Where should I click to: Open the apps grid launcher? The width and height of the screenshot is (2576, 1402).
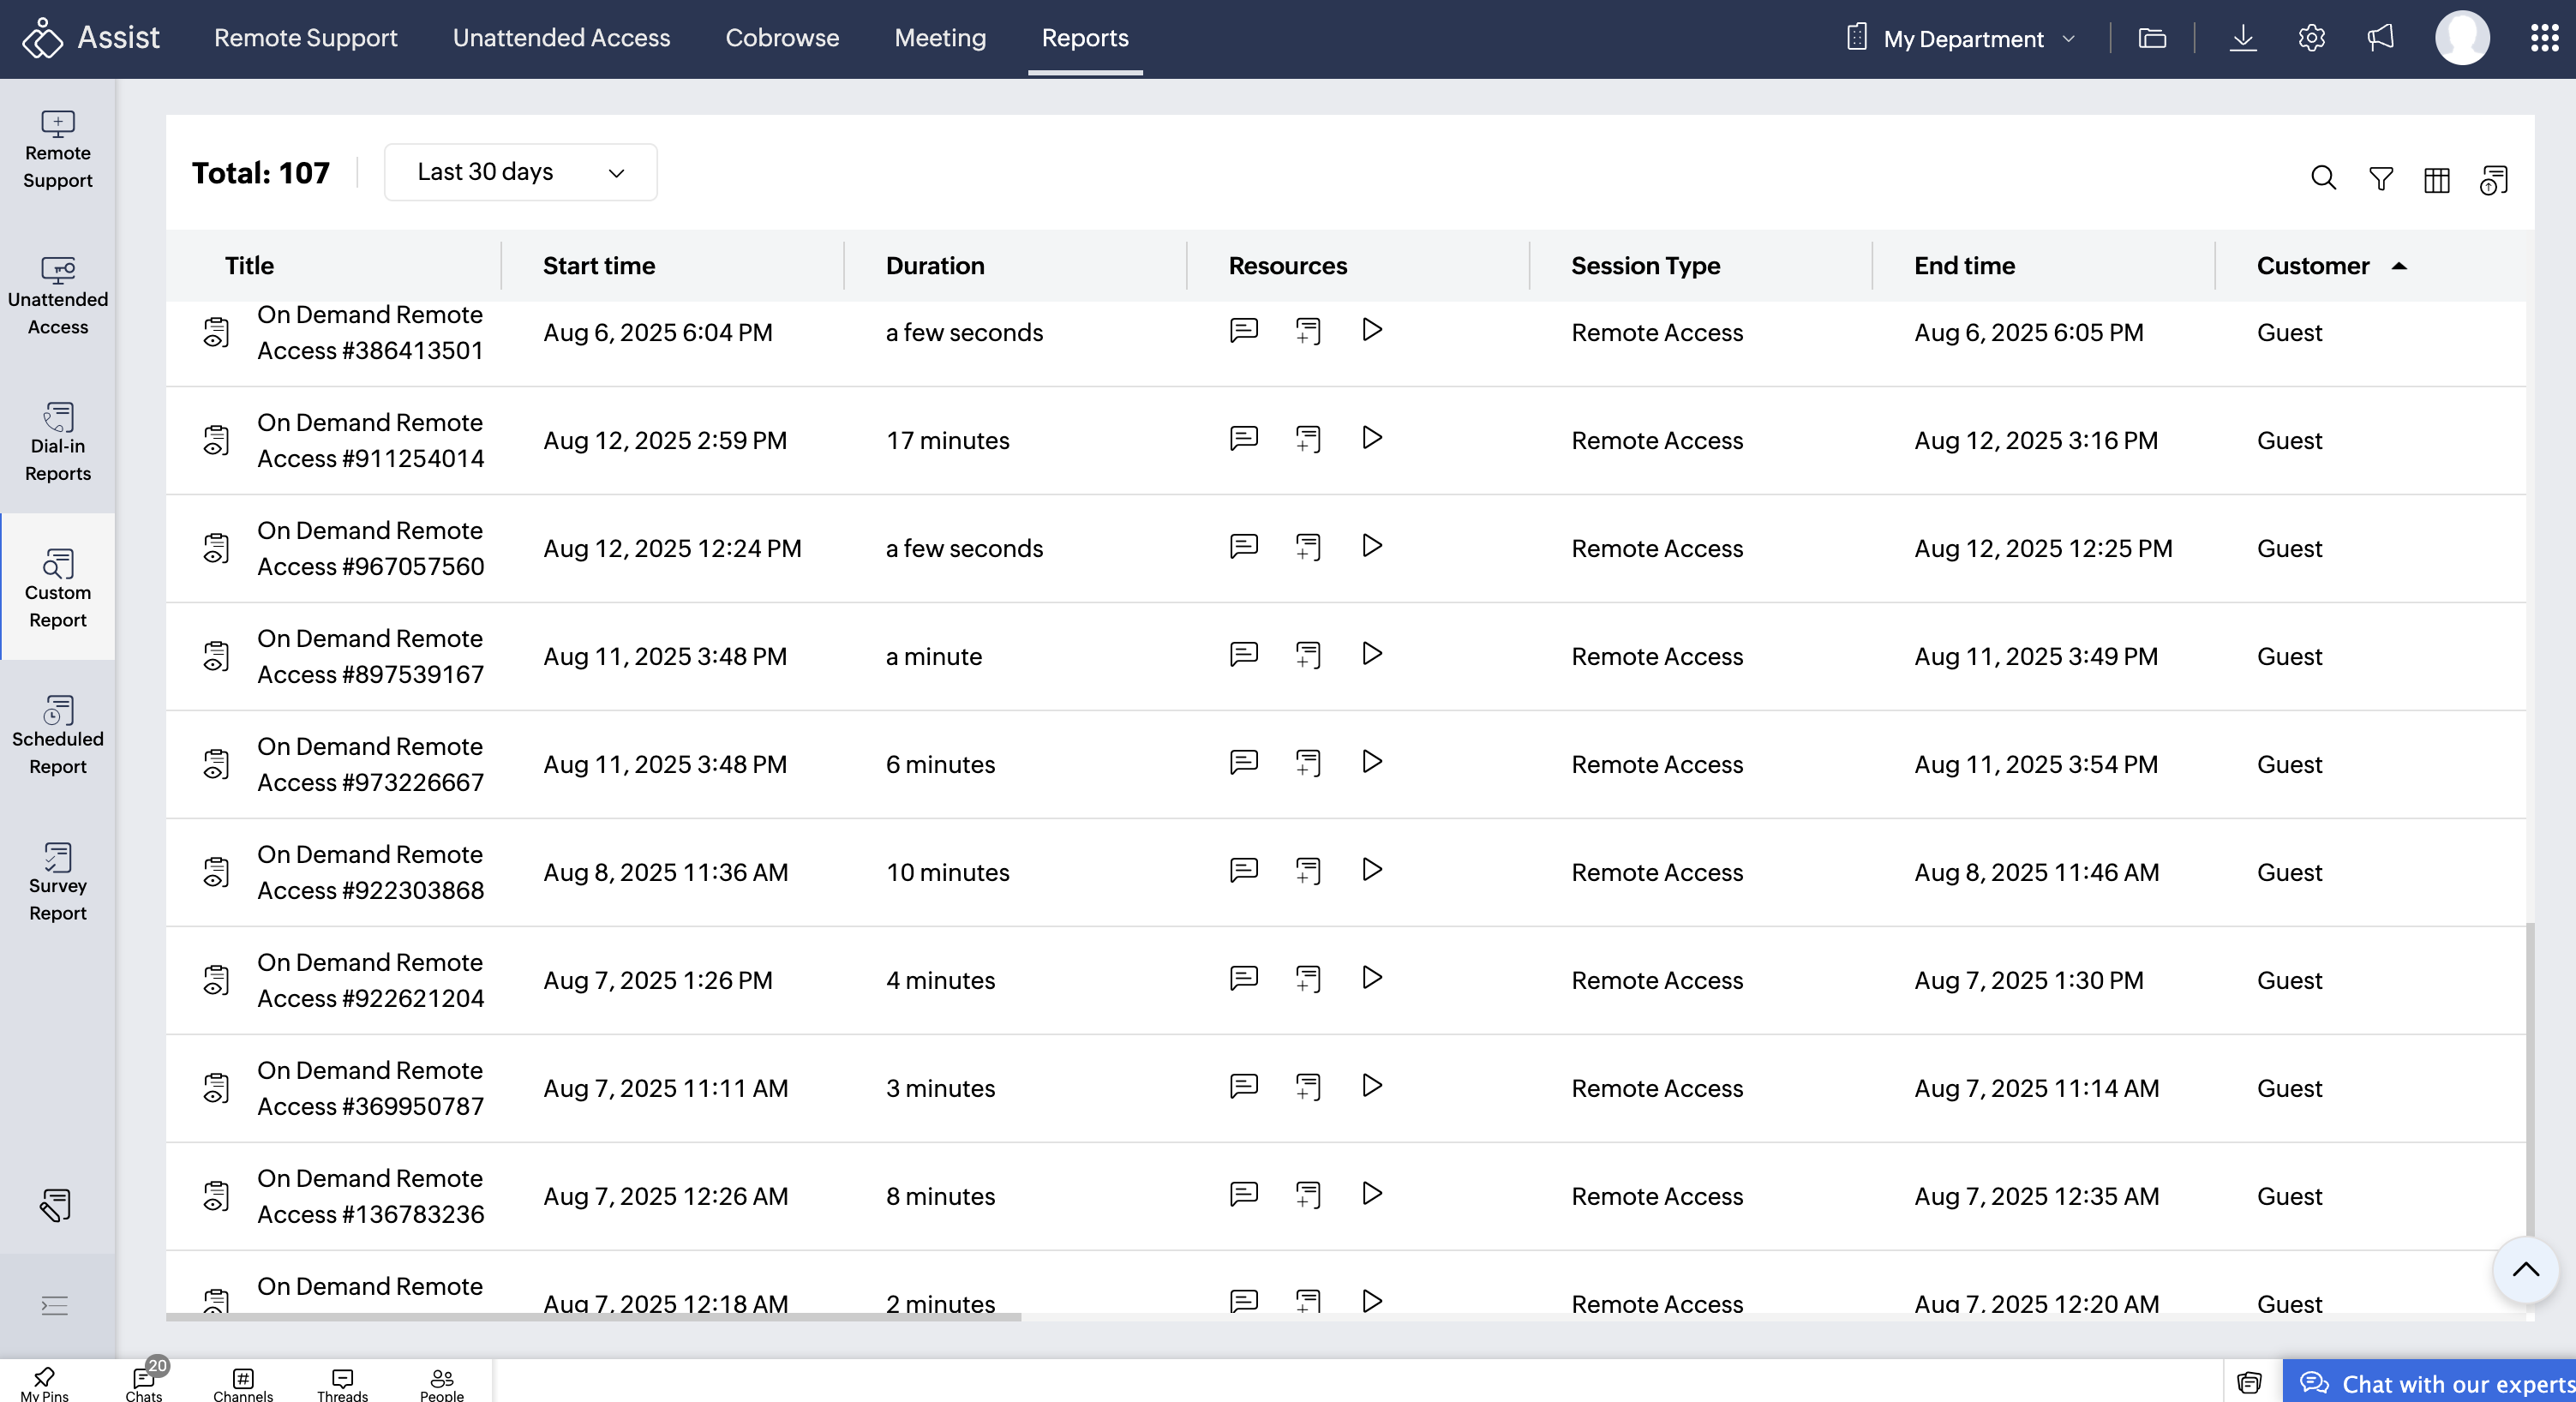click(x=2544, y=38)
